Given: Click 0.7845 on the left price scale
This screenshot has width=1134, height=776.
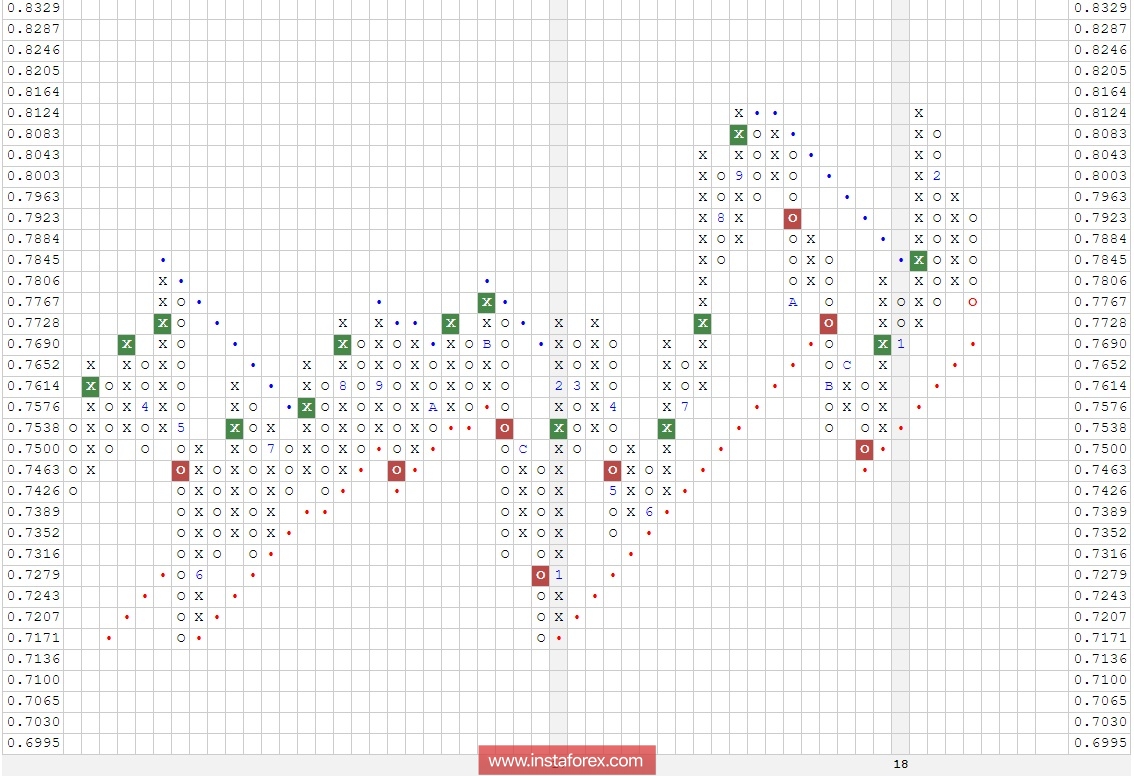Looking at the screenshot, I should (33, 260).
